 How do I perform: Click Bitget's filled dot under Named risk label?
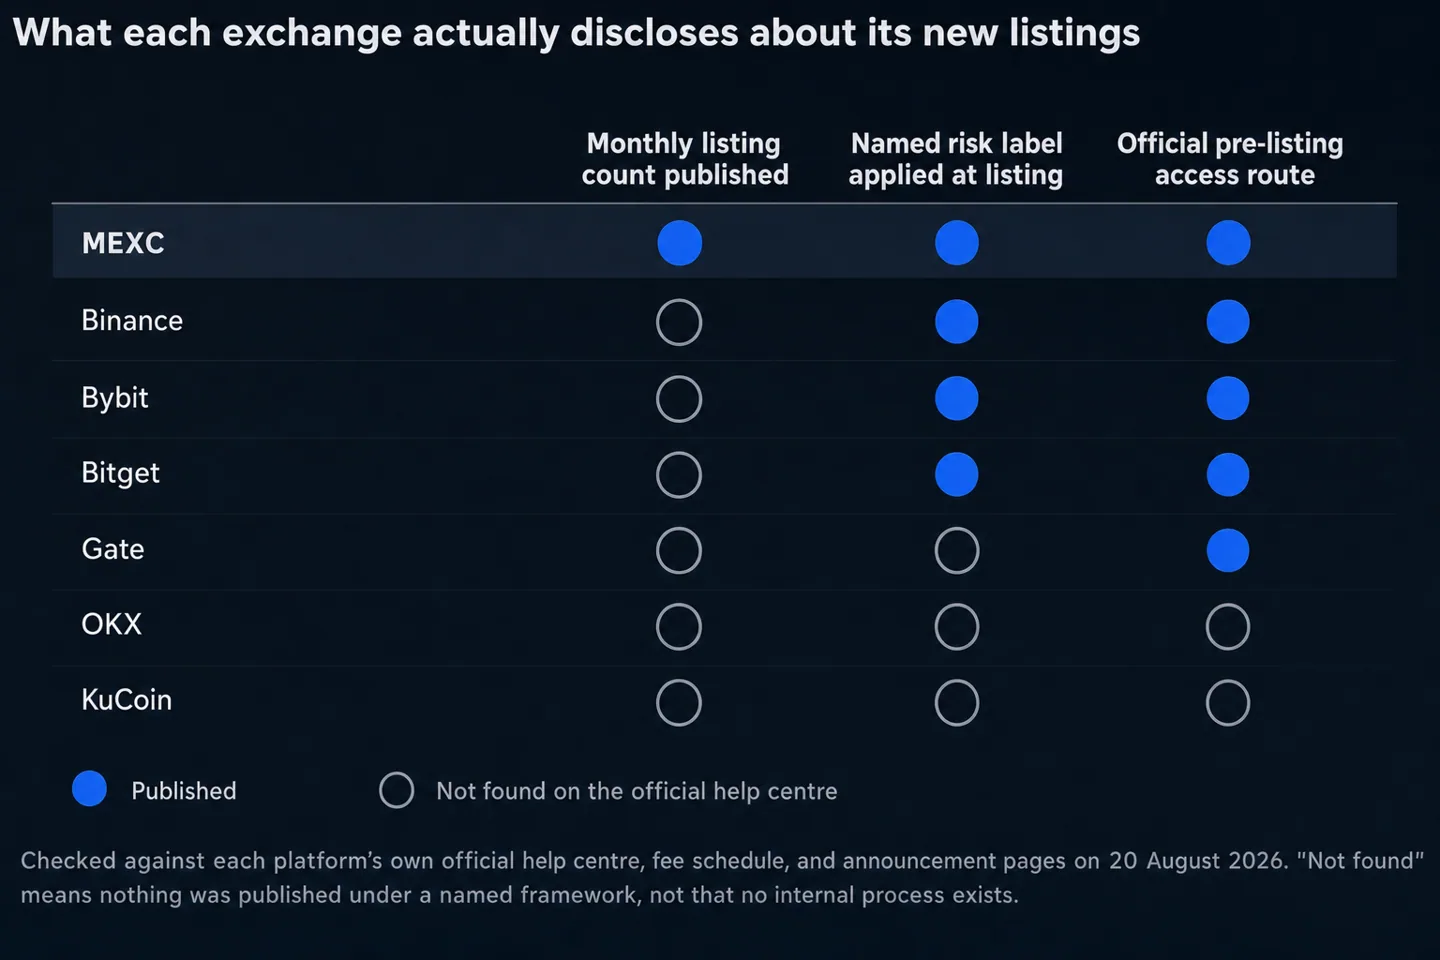[x=957, y=474]
